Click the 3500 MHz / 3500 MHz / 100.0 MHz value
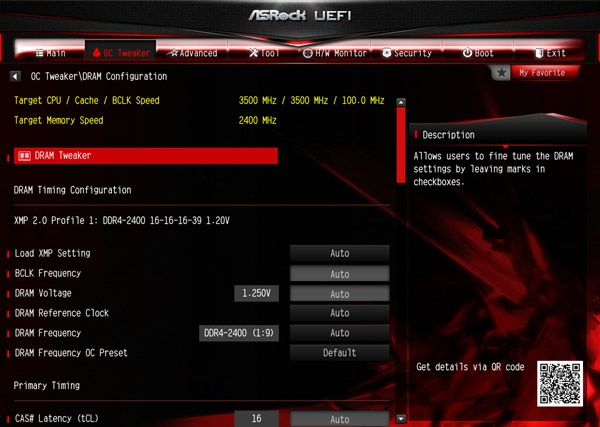This screenshot has height=427, width=600. click(x=311, y=100)
